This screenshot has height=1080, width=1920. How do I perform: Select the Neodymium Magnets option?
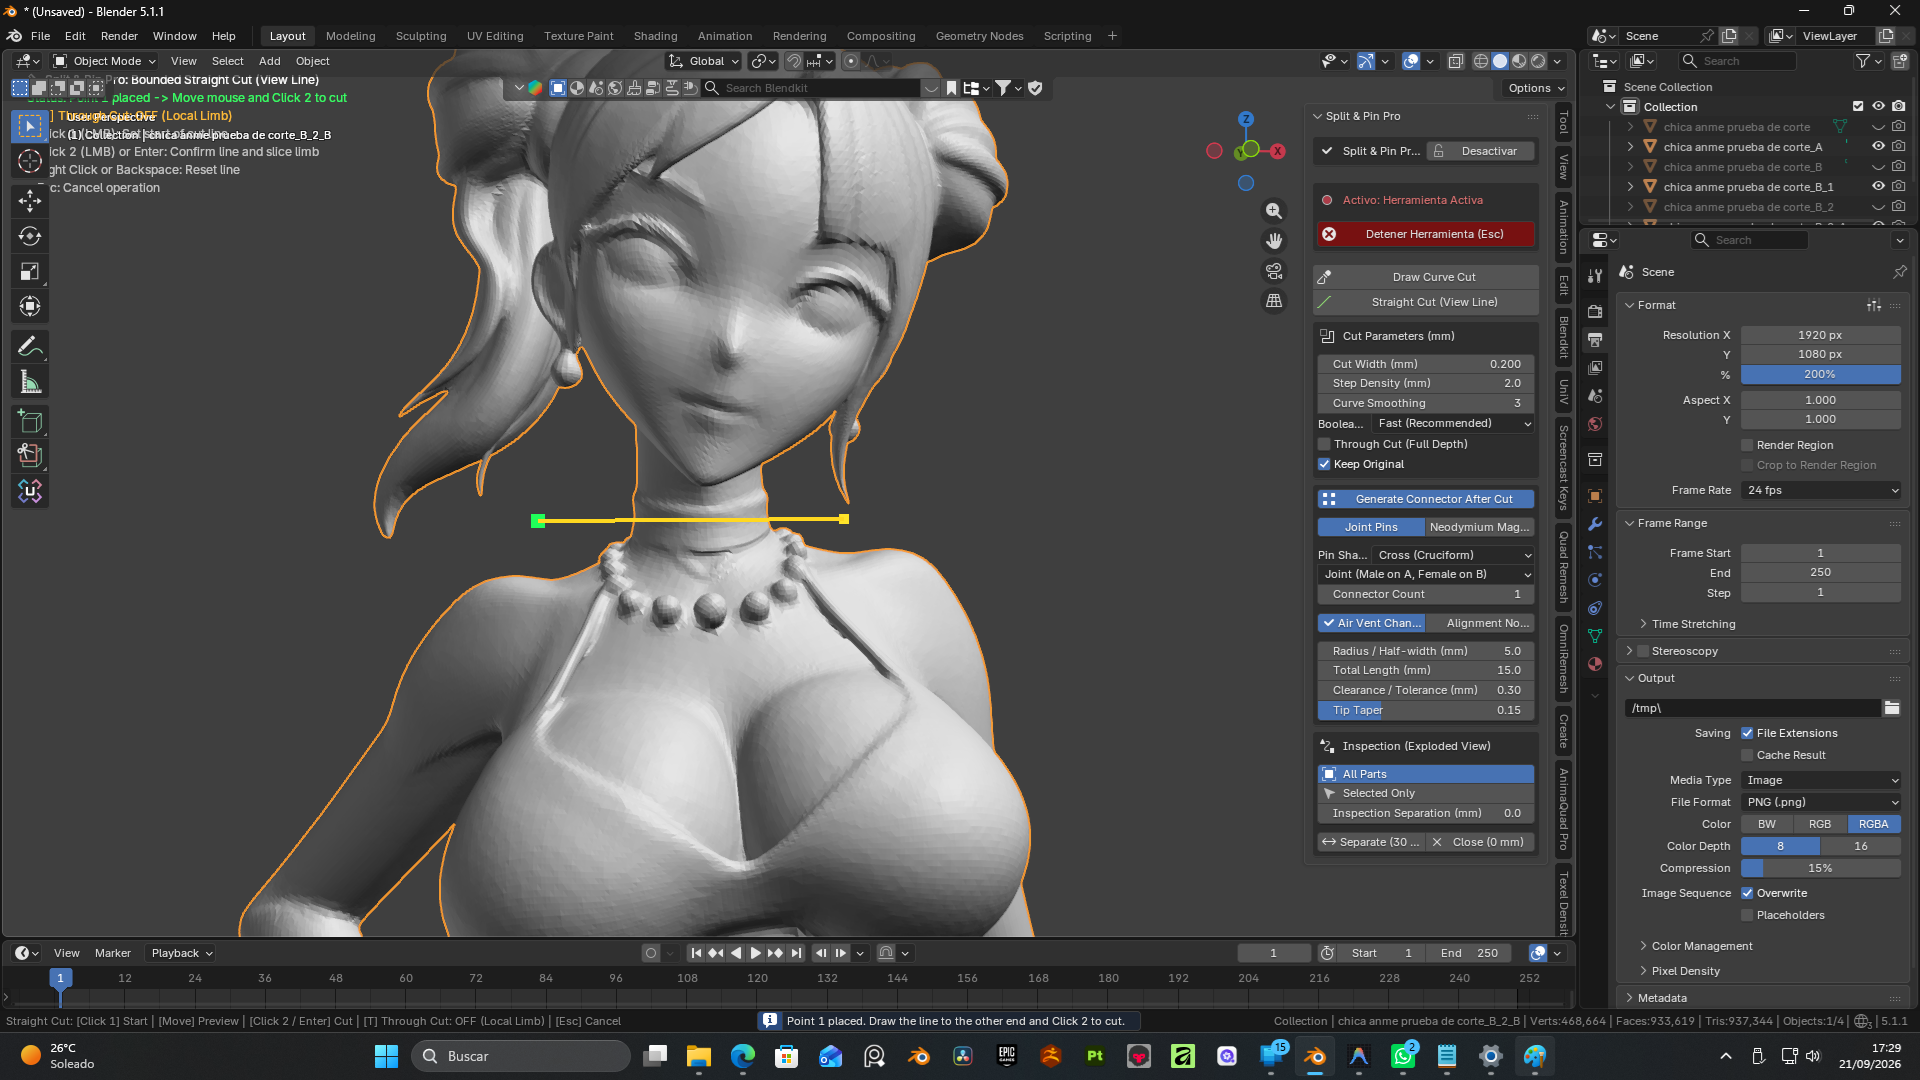click(x=1479, y=527)
